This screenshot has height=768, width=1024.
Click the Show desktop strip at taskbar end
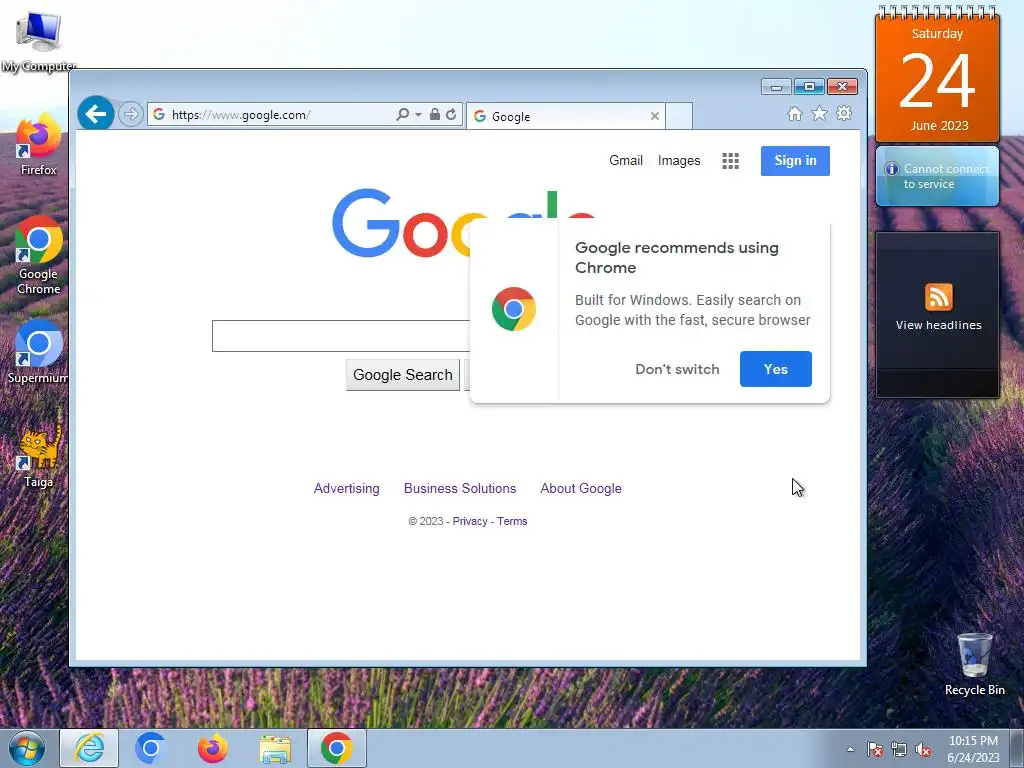click(1017, 749)
